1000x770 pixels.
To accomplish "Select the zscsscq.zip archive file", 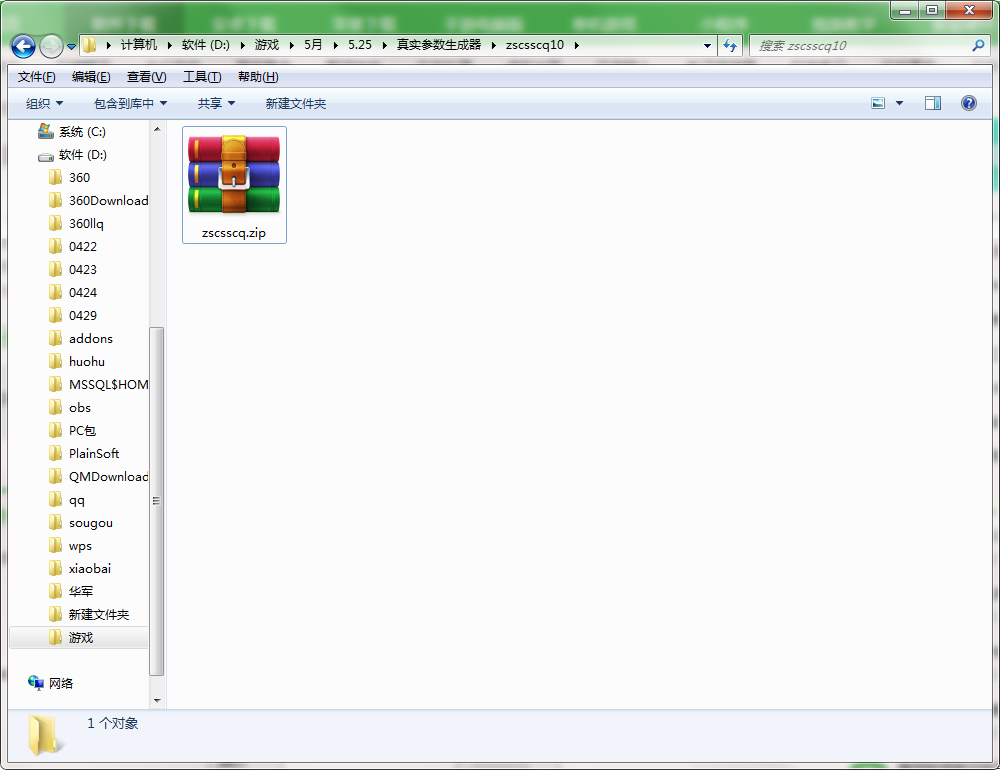I will pyautogui.click(x=234, y=185).
